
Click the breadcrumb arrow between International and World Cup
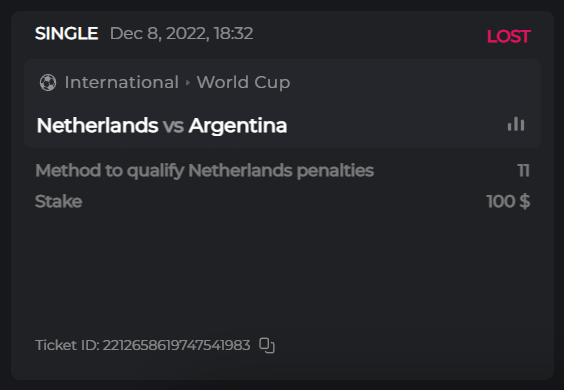(x=187, y=83)
